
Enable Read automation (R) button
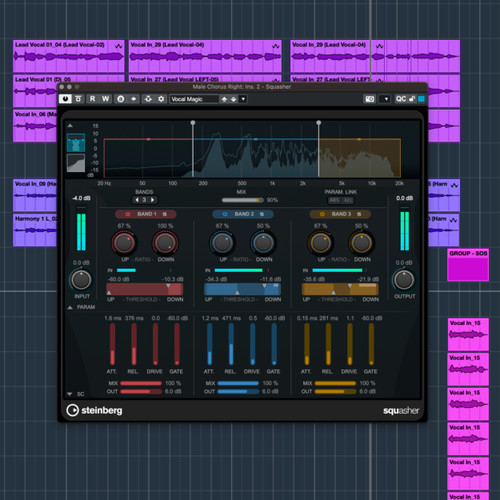[x=92, y=99]
